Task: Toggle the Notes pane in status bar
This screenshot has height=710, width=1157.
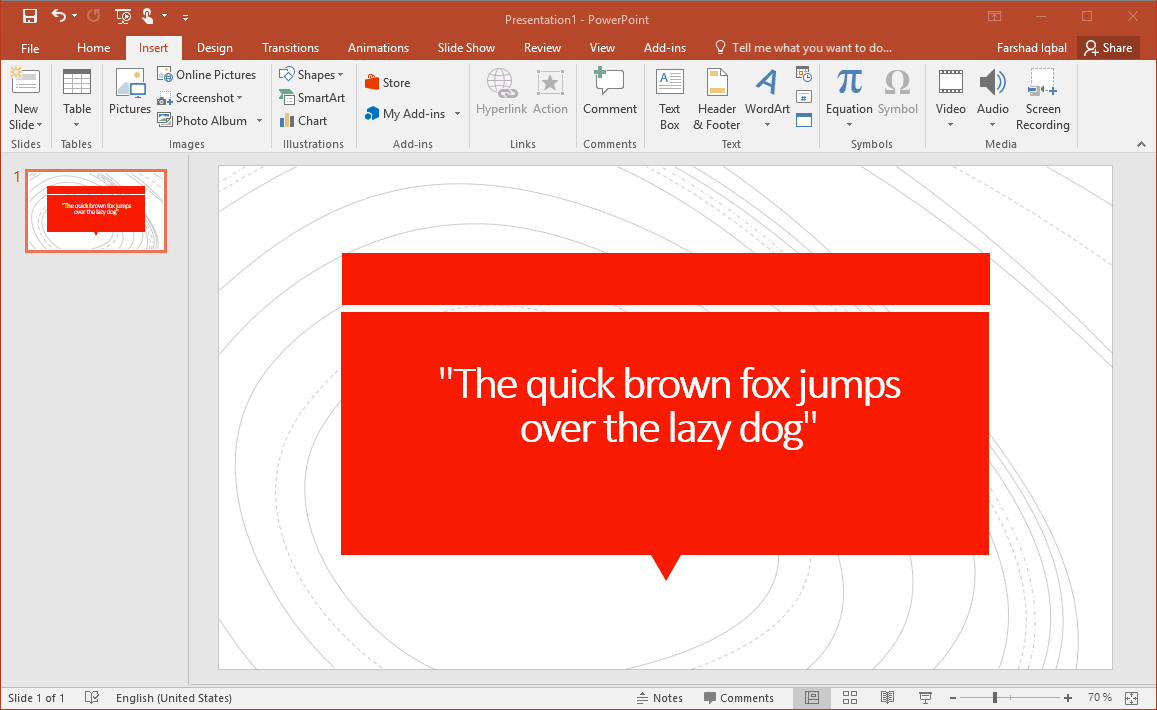Action: click(x=659, y=698)
